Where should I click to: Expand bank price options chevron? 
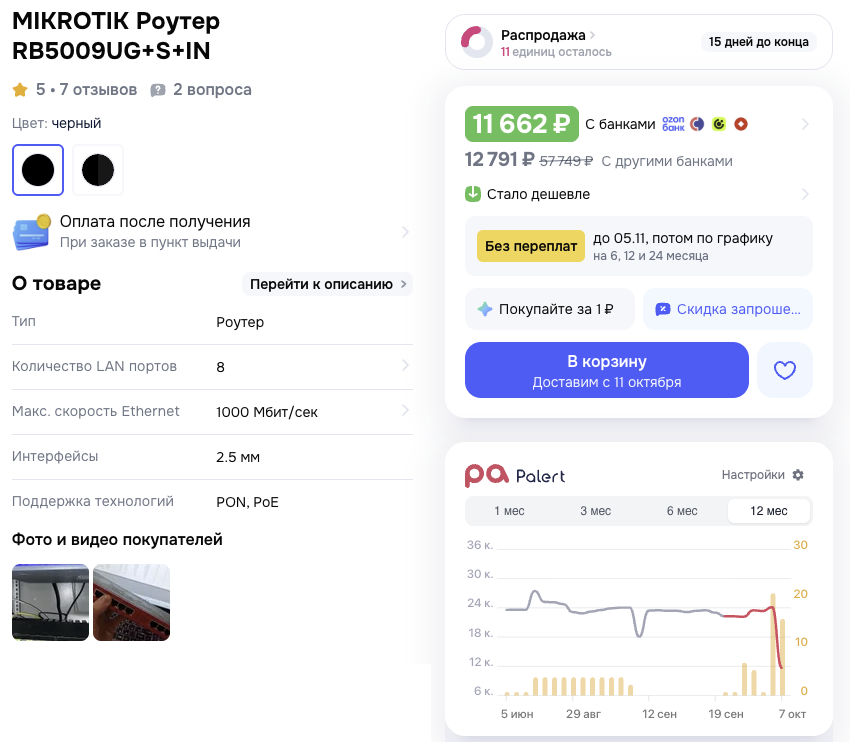pyautogui.click(x=806, y=124)
